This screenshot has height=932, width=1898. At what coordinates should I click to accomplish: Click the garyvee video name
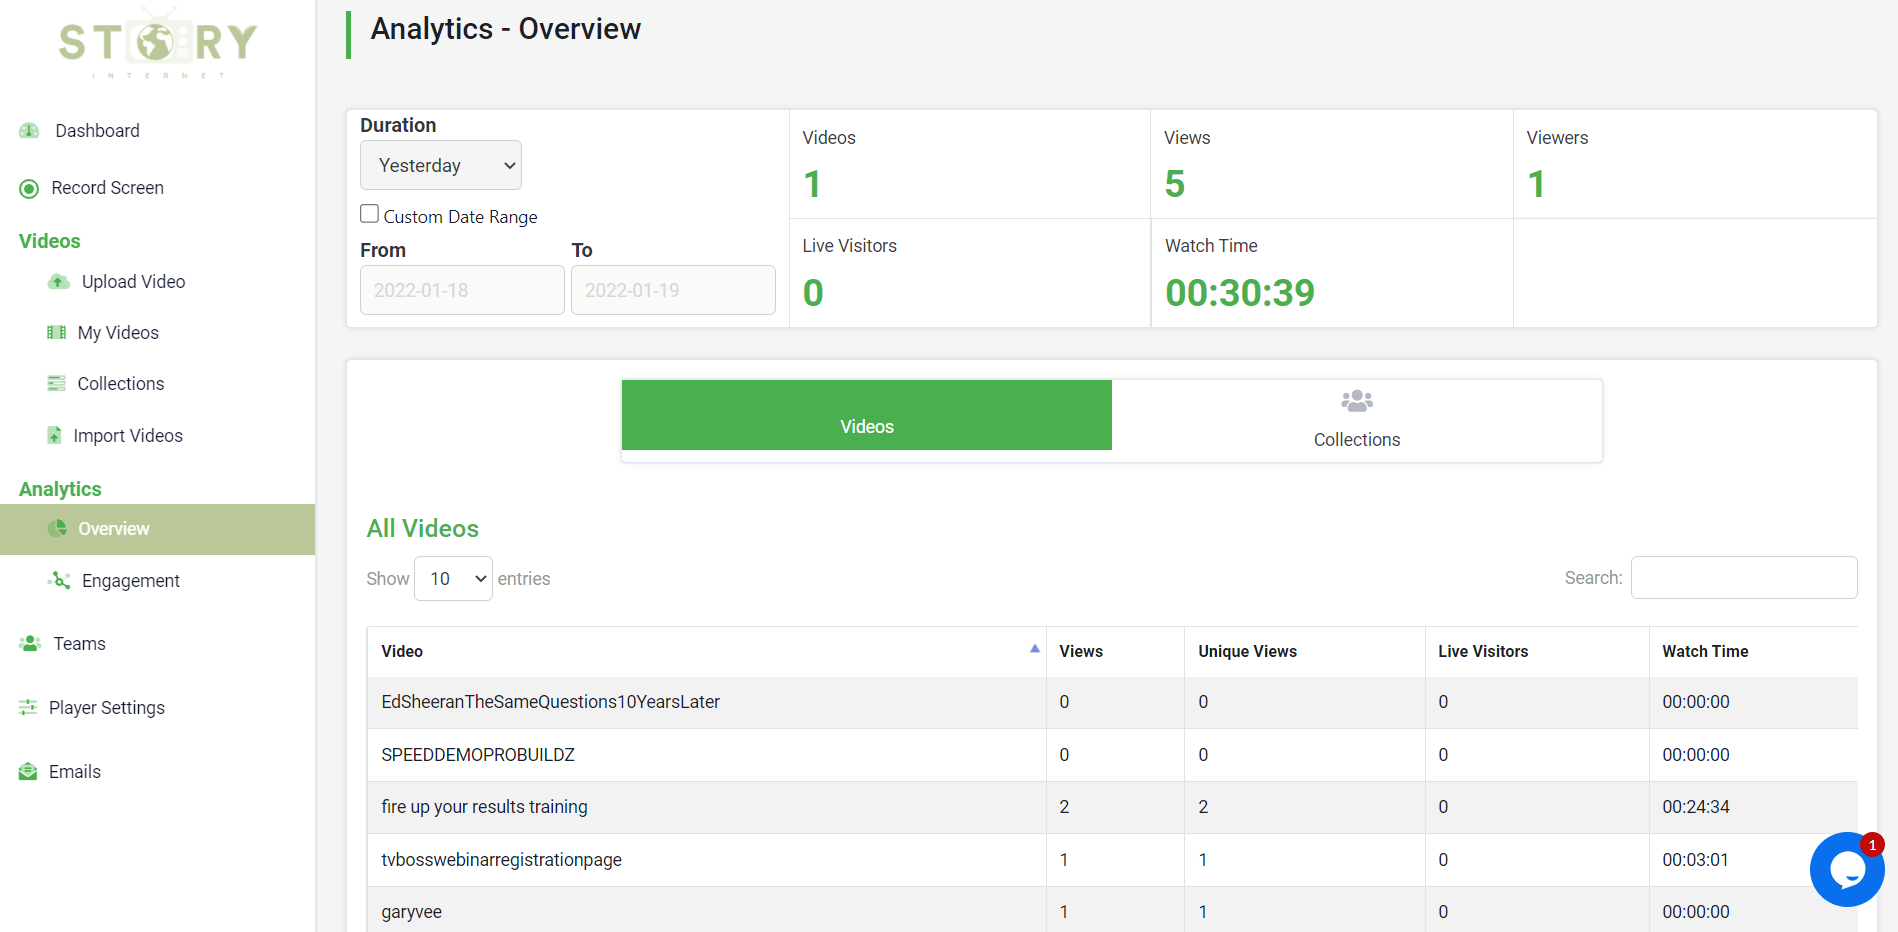[x=411, y=912]
